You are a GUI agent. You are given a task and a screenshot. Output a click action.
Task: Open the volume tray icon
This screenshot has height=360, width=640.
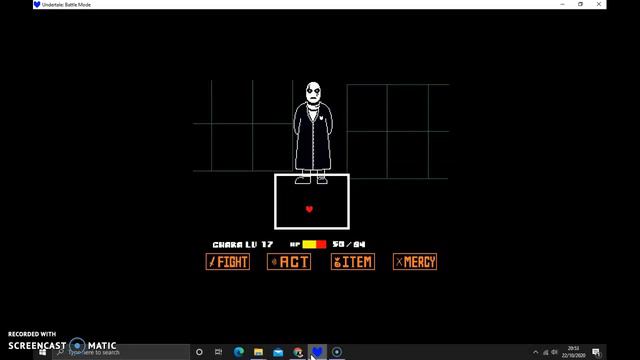554,352
